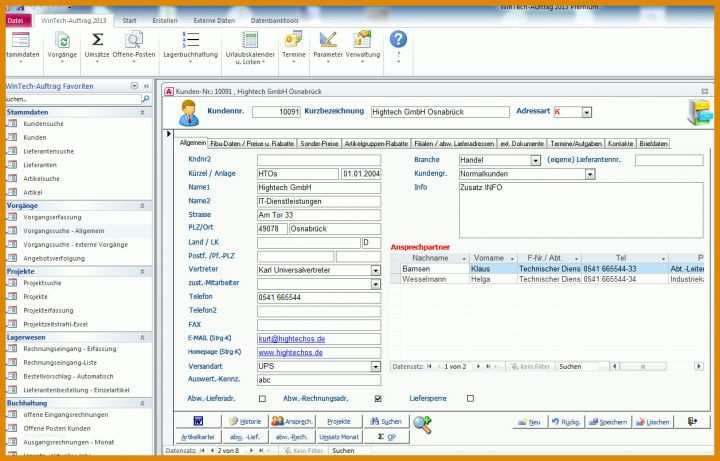This screenshot has width=720, height=461.
Task: Switch to the Kontakte tab
Action: 620,144
